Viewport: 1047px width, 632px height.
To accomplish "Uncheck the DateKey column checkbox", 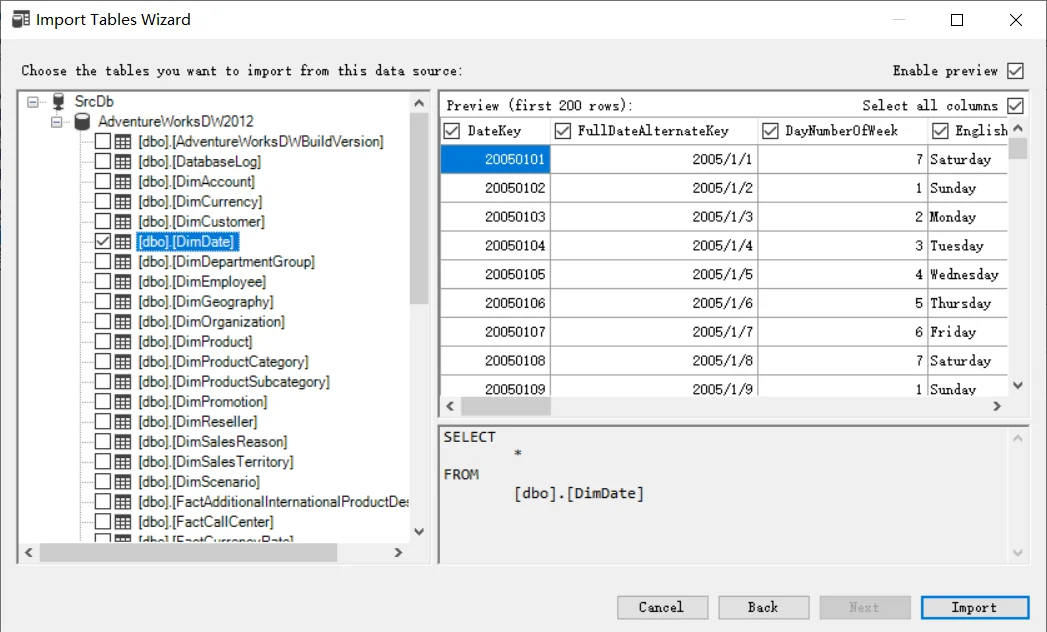I will pyautogui.click(x=451, y=131).
